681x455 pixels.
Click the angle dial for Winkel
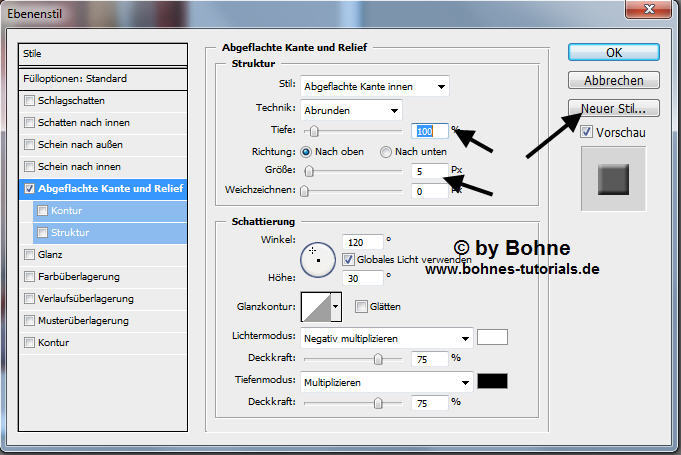pos(316,257)
